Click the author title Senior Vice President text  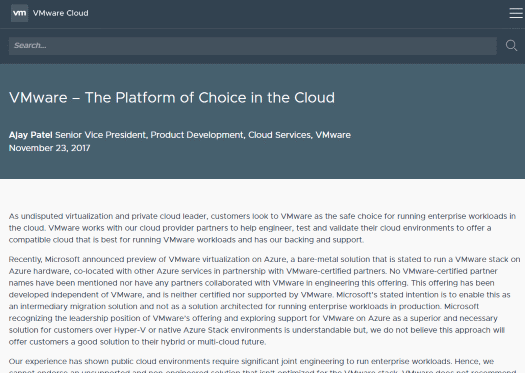pyautogui.click(x=203, y=135)
